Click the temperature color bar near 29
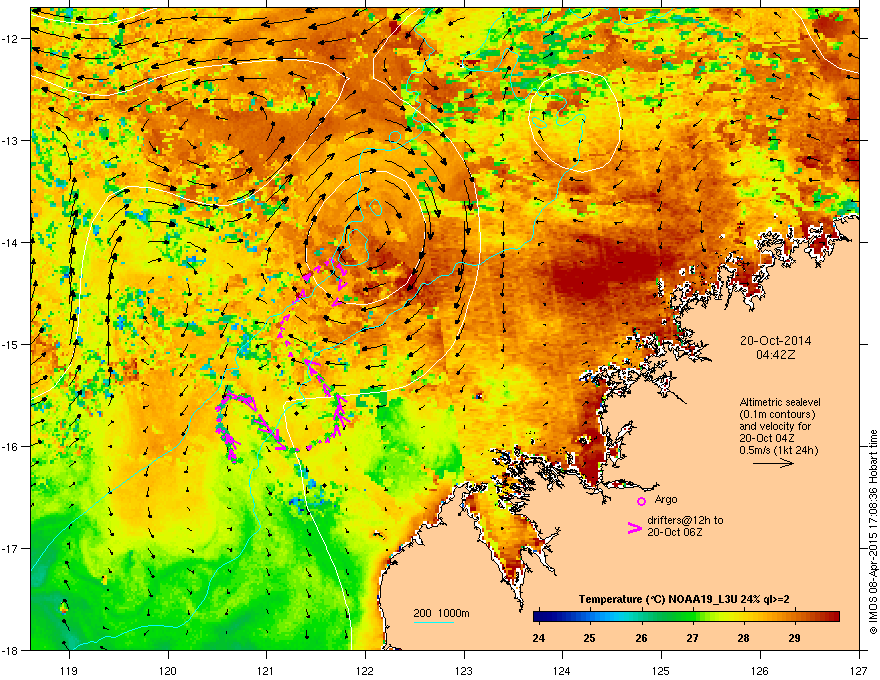Image resolution: width=880 pixels, height=680 pixels. coord(794,617)
